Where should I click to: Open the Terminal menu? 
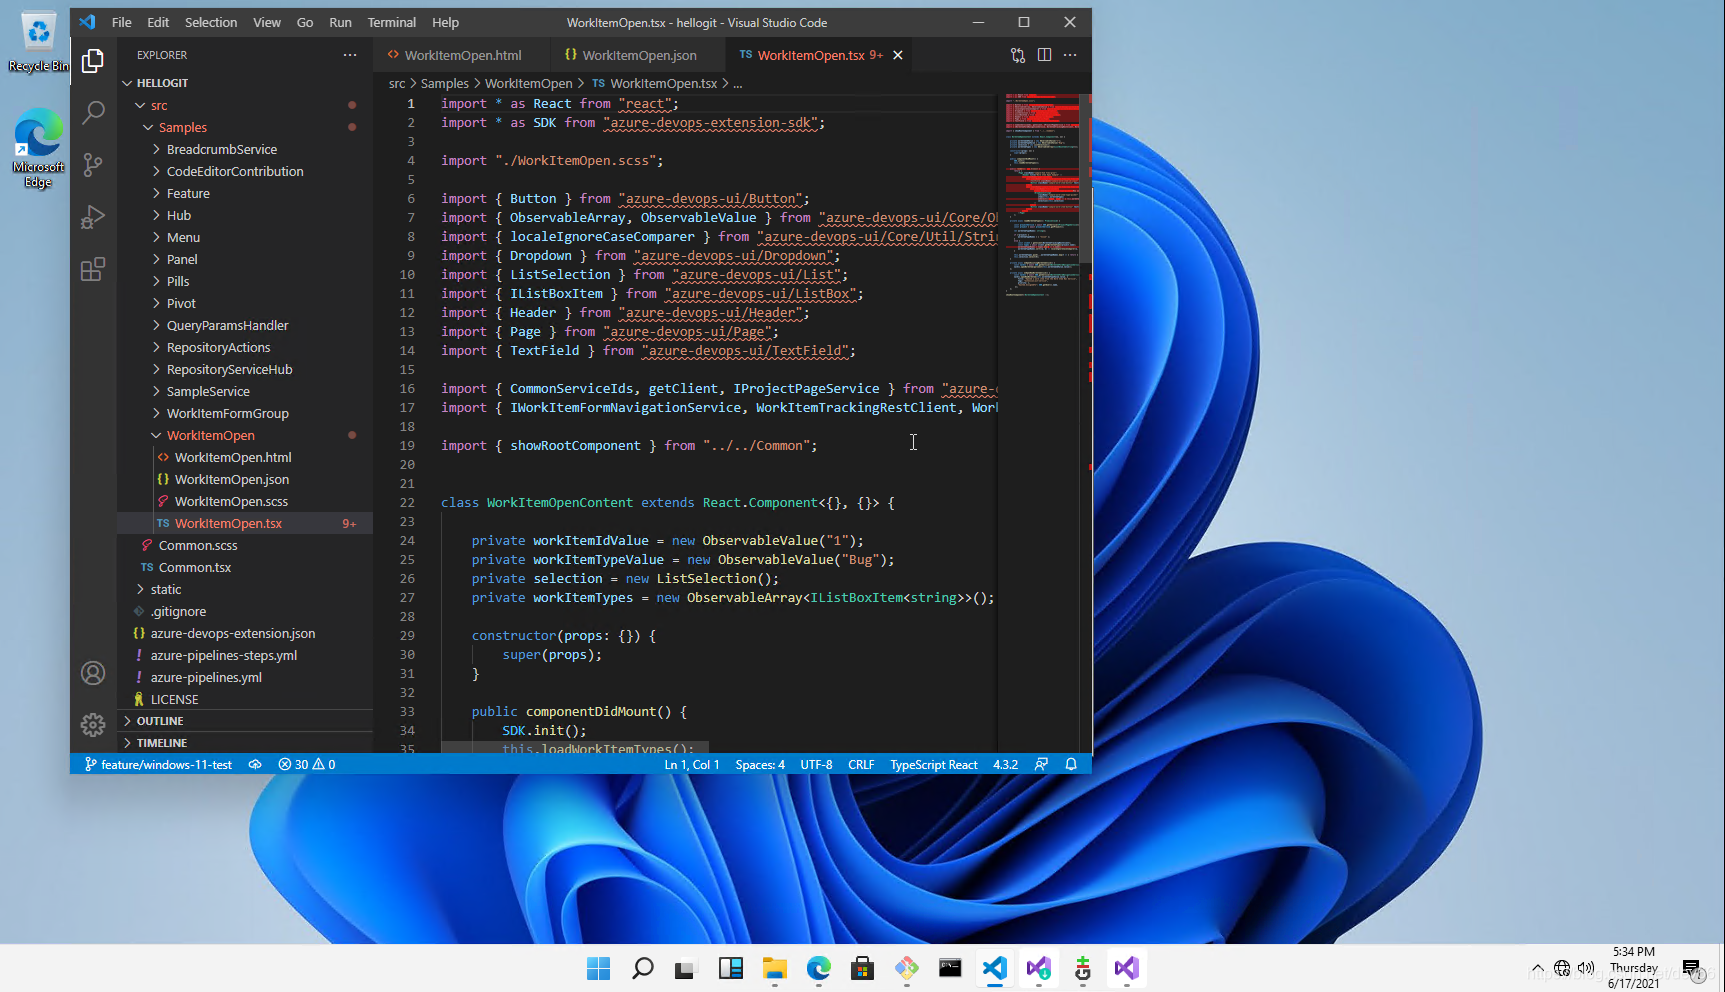(391, 22)
